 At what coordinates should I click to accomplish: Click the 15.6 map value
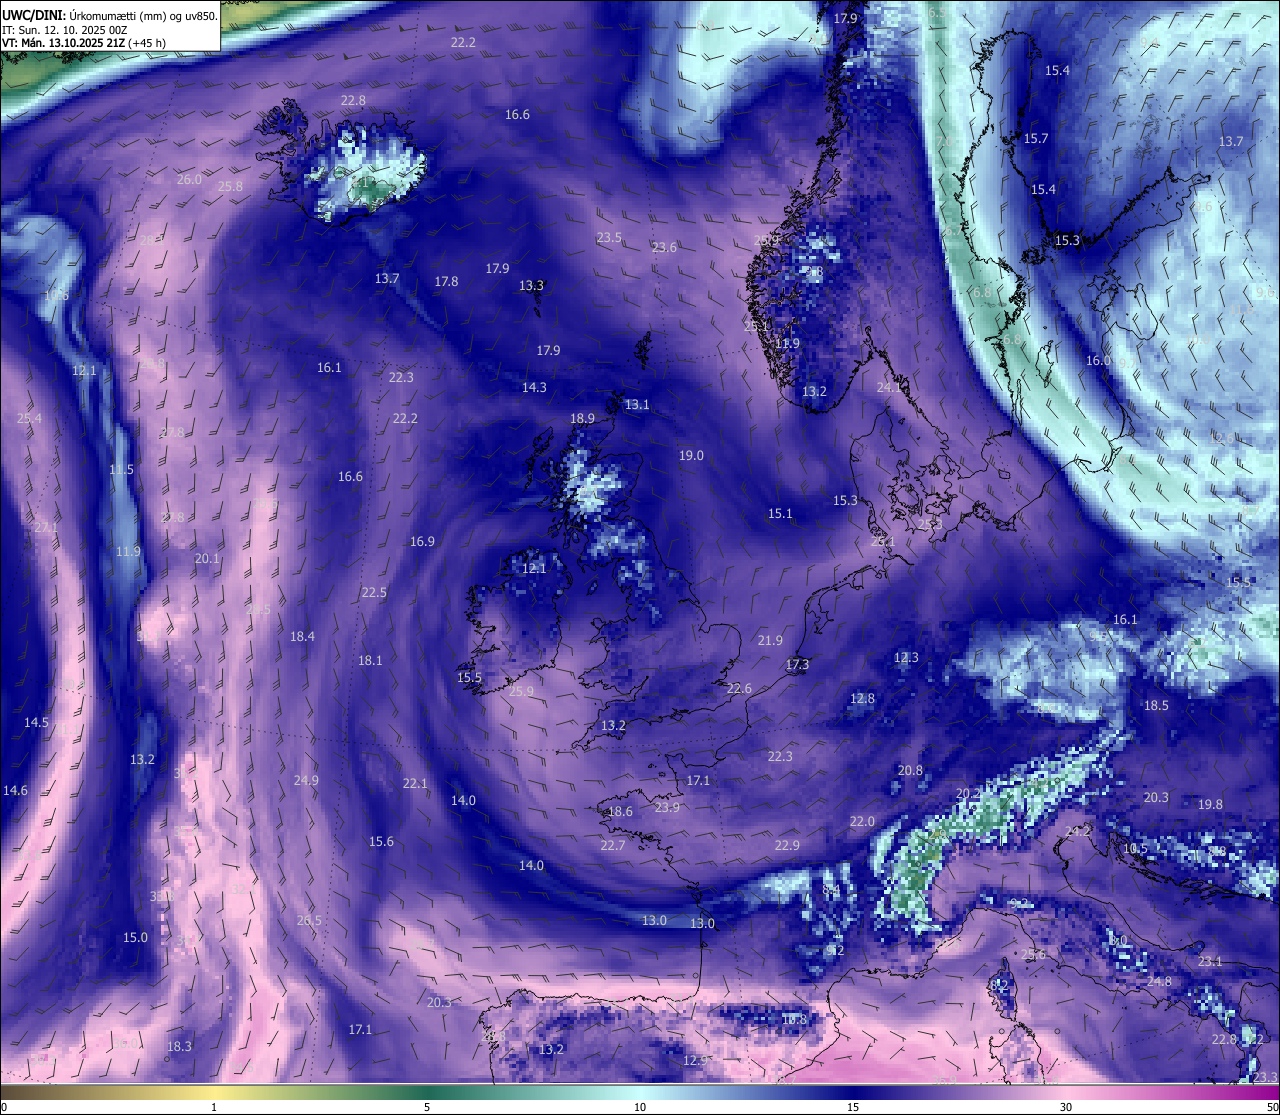click(x=381, y=842)
